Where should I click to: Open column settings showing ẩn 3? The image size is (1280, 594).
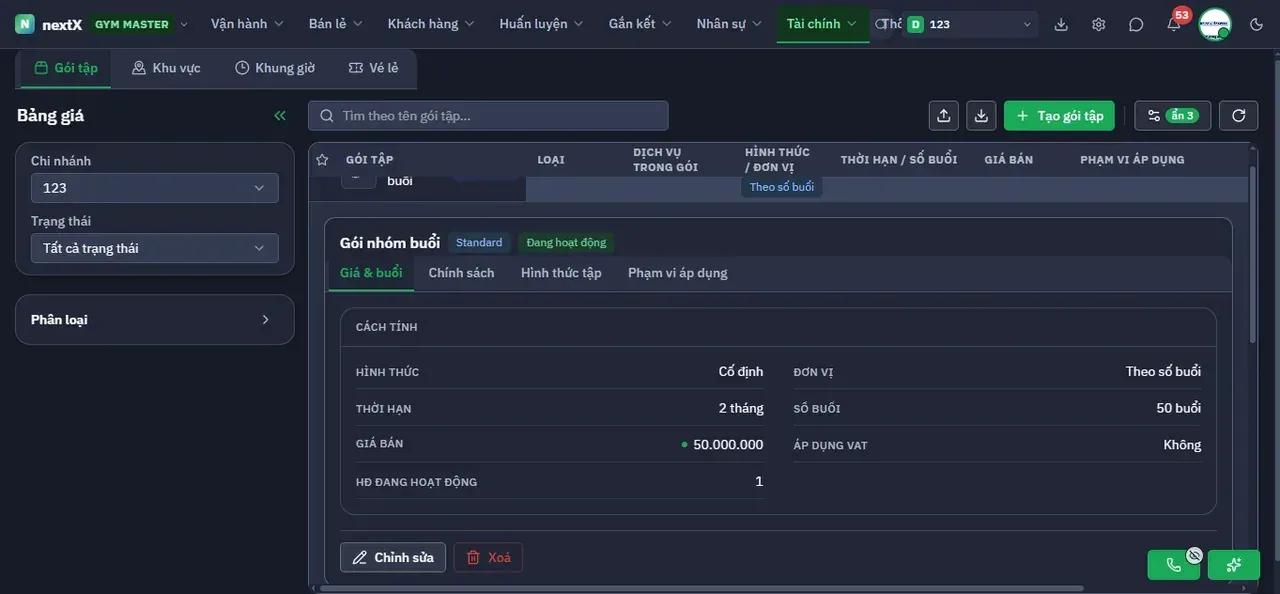point(1173,116)
